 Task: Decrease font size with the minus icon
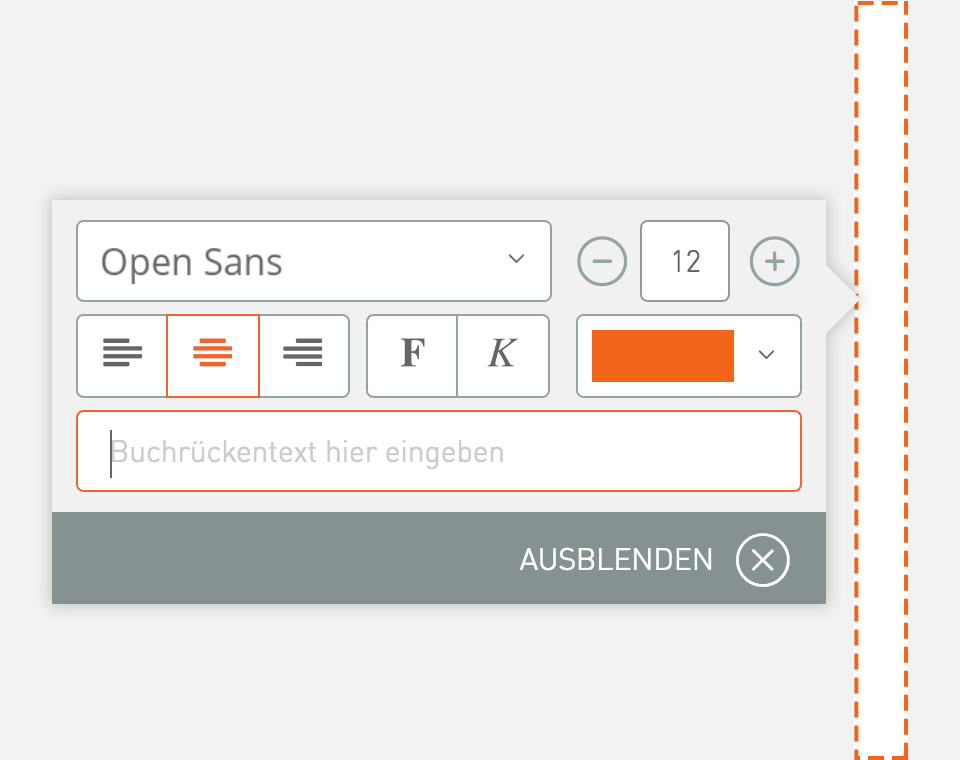(x=601, y=261)
